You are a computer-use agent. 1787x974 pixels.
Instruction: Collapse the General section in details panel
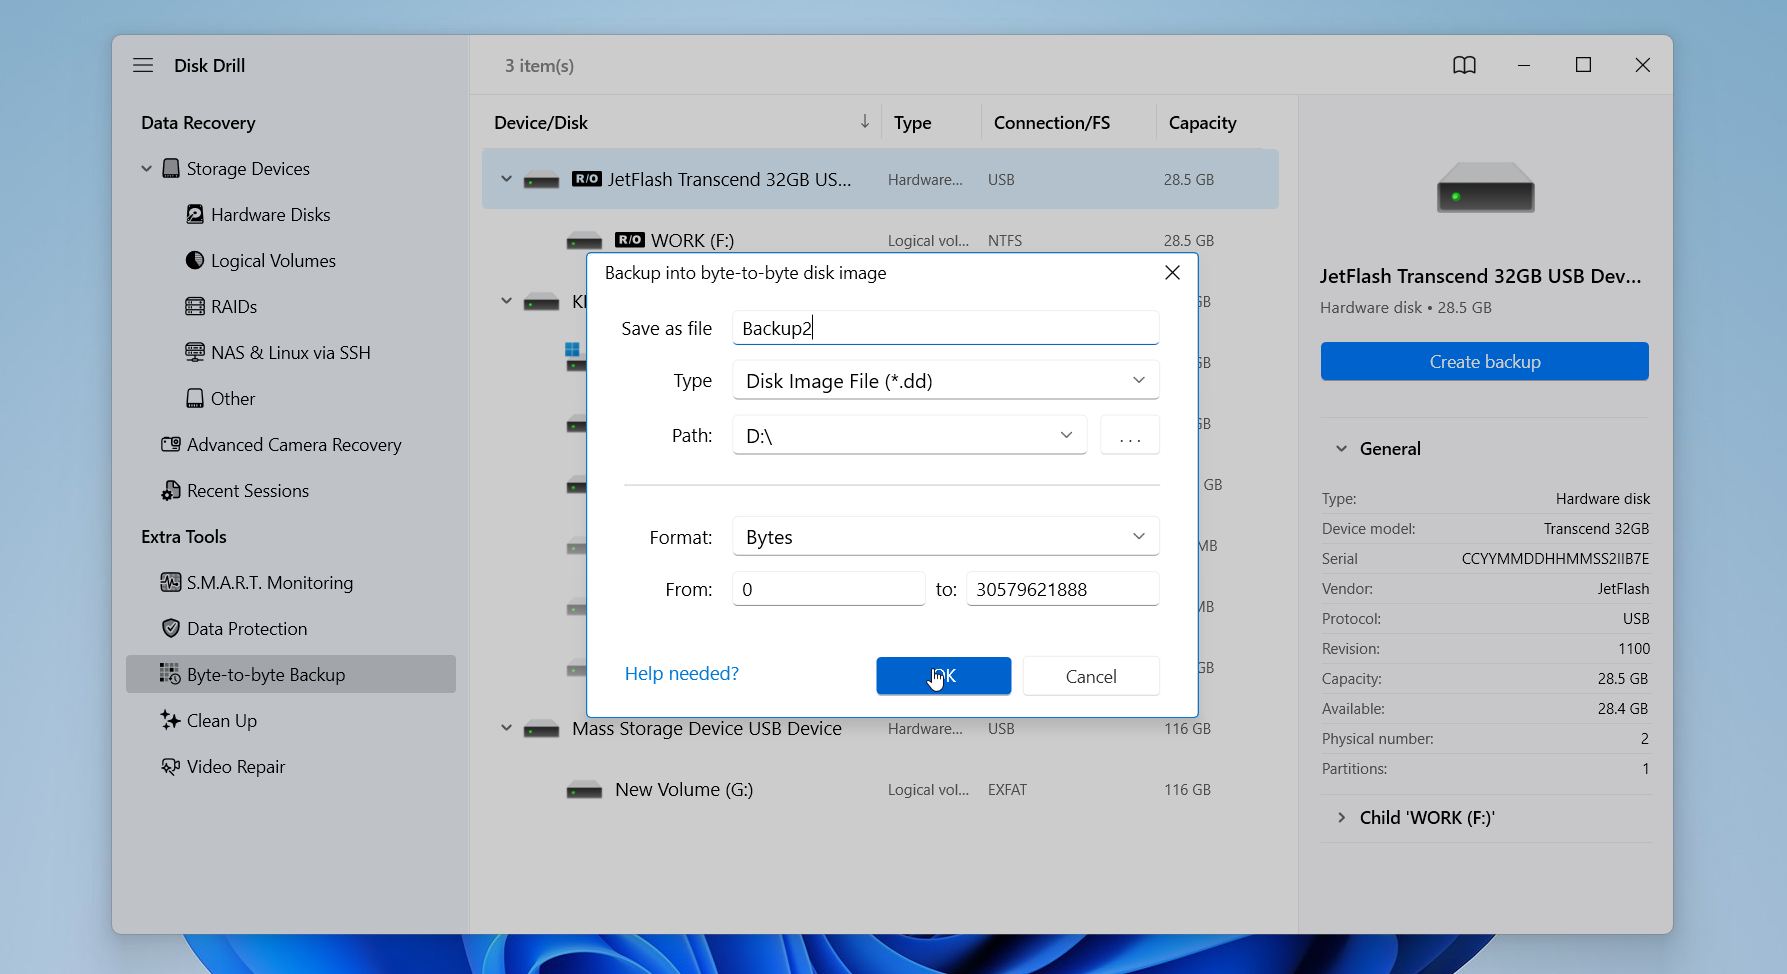click(x=1341, y=449)
